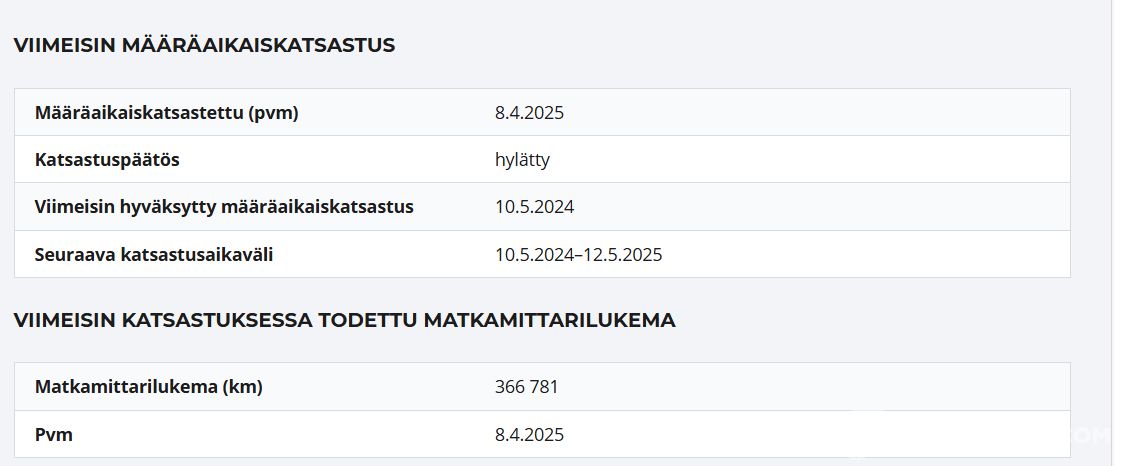Select the Katsastuspäätös label

[x=107, y=160]
